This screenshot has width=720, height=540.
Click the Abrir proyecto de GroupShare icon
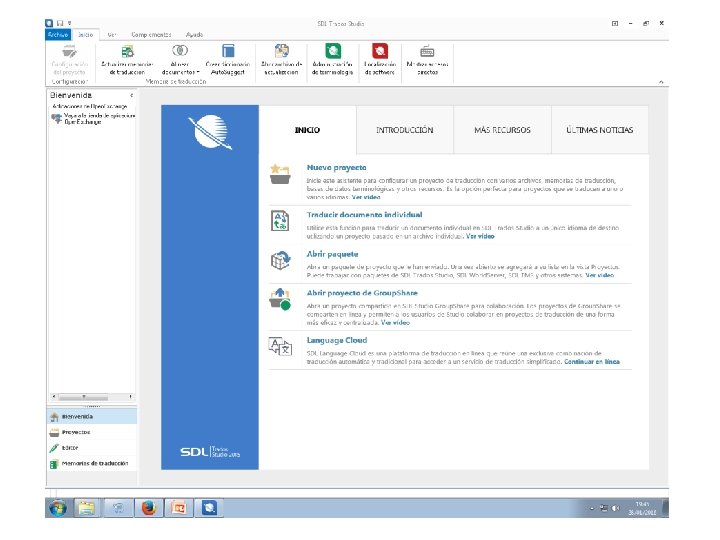[x=280, y=299]
